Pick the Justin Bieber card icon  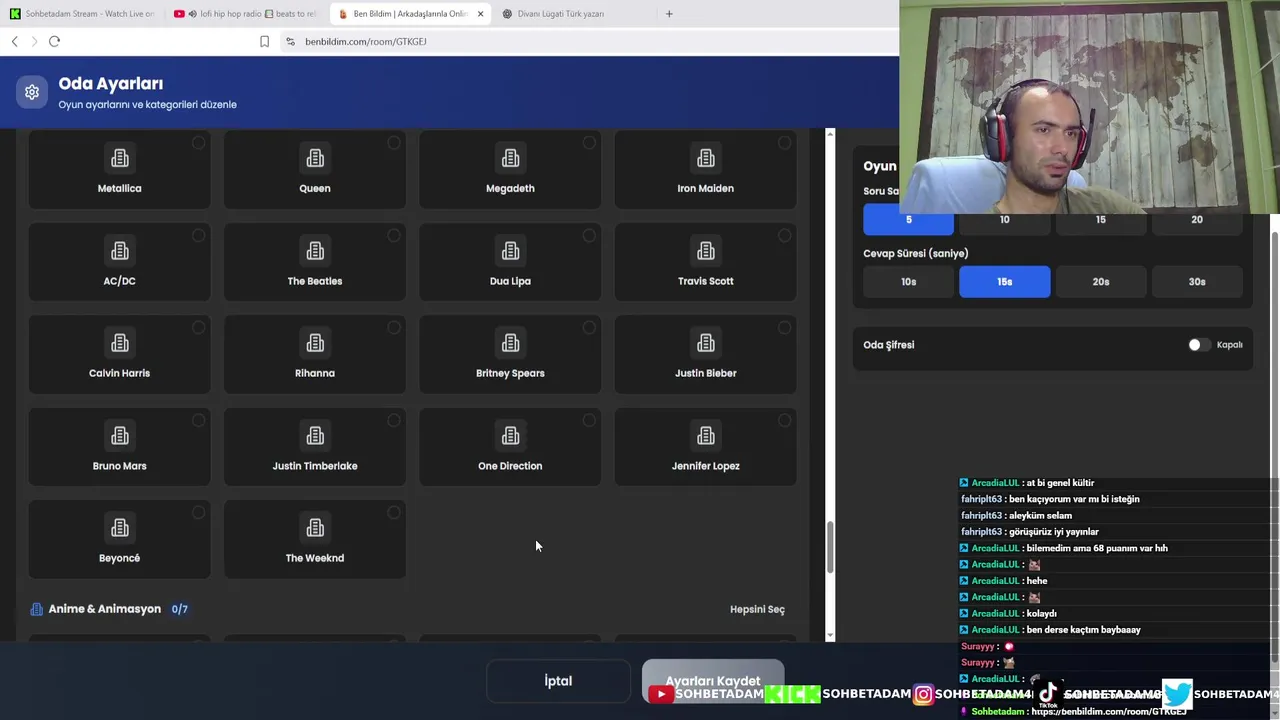pos(706,344)
